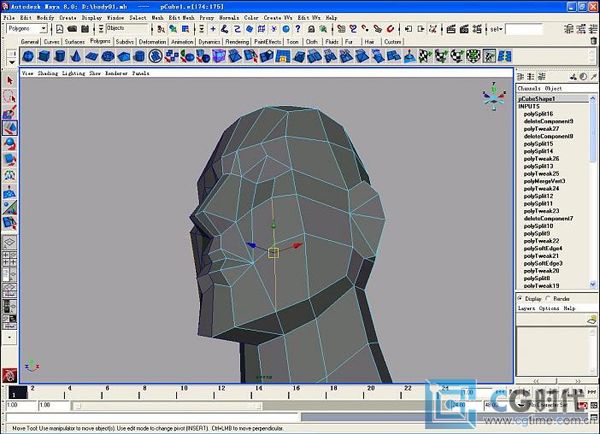Click the range slider bar below timeline
Viewport: 600px width, 434px height.
coord(168,405)
